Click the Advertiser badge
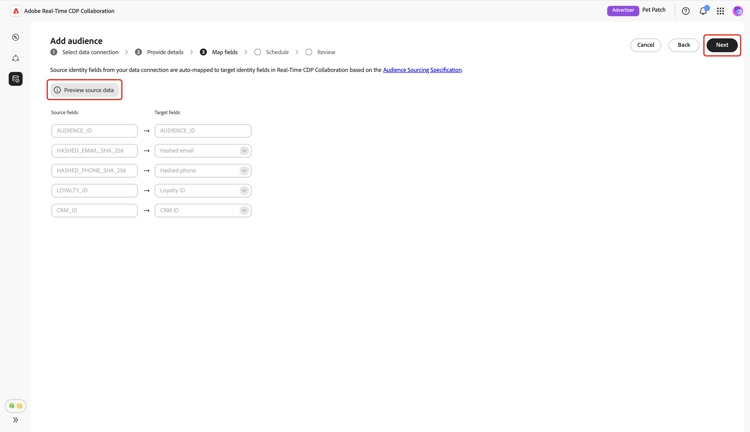 623,10
